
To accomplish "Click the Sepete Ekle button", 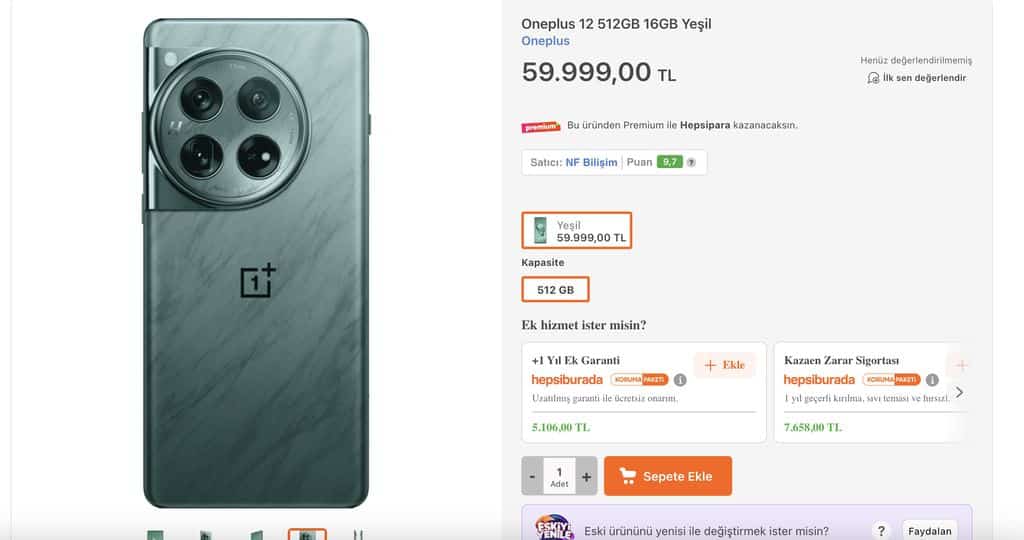I will point(668,476).
